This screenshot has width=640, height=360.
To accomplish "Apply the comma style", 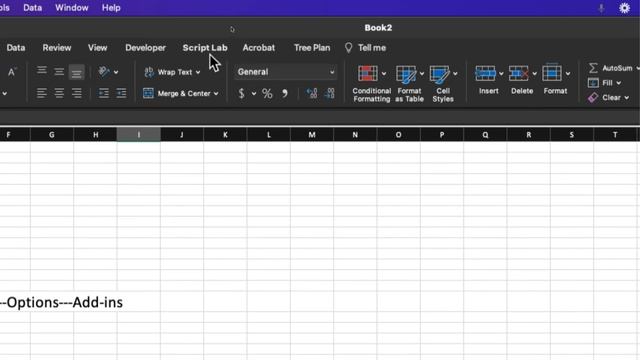I will point(284,93).
